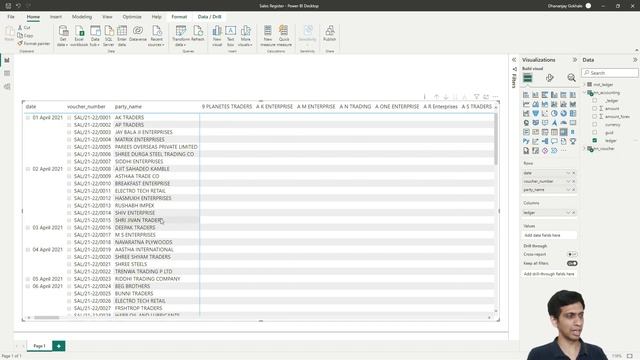Open dropdown for date field in Rows
Image resolution: width=640 pixels, height=360 pixels.
point(568,173)
